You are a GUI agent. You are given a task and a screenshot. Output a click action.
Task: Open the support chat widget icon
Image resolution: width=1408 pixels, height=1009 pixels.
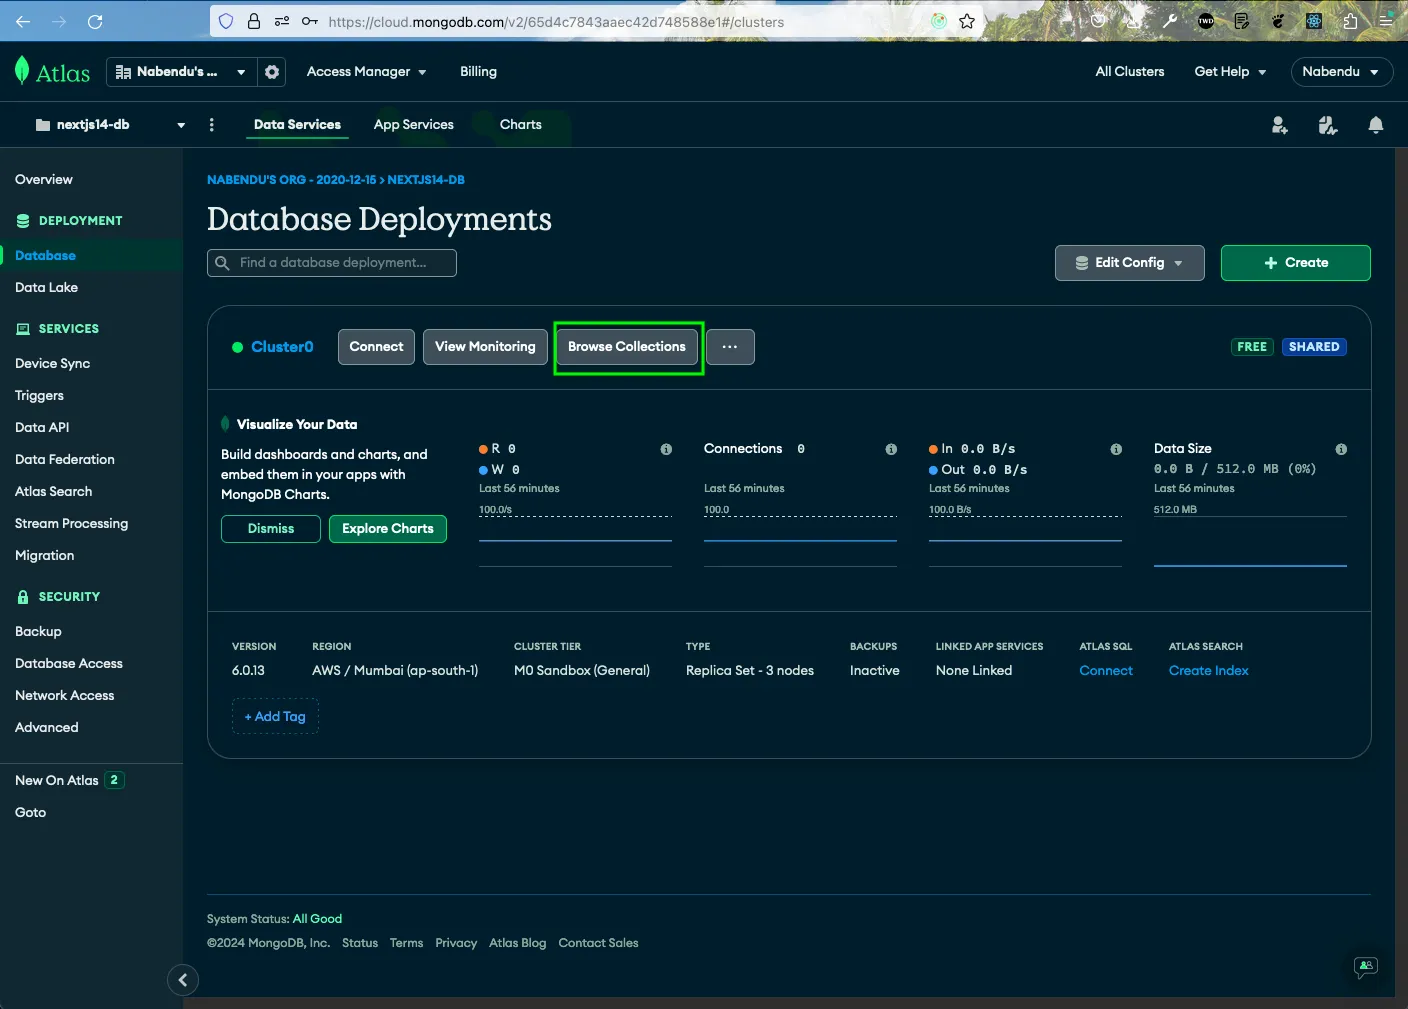click(x=1366, y=966)
